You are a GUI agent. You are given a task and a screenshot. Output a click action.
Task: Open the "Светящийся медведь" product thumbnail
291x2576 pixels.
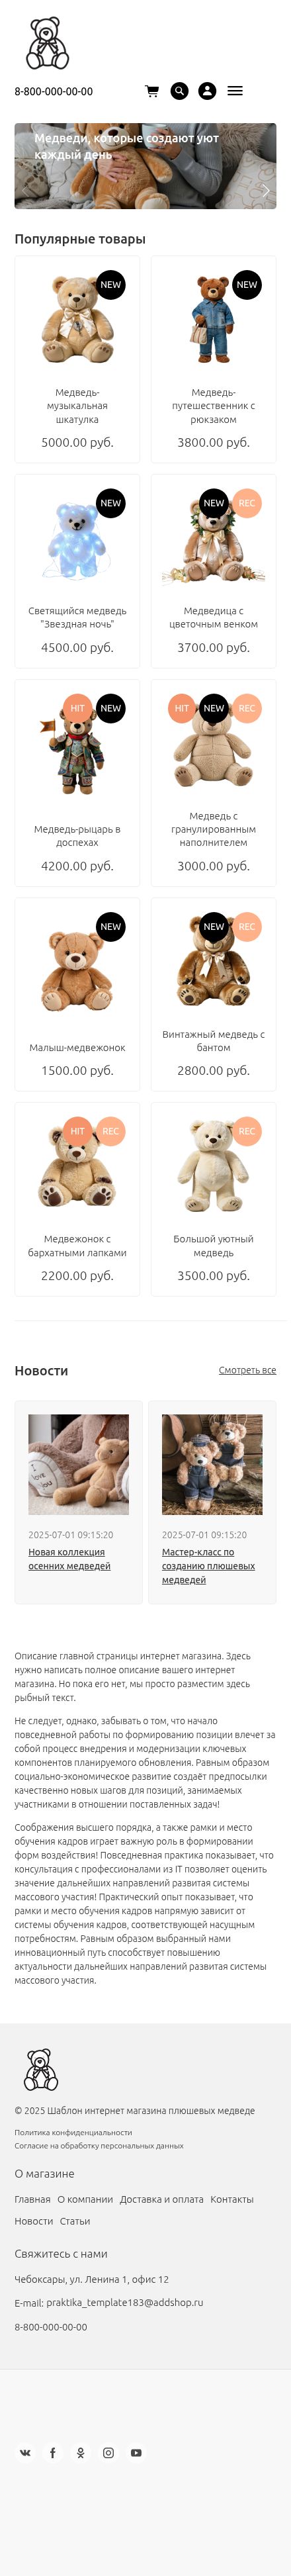tap(77, 539)
